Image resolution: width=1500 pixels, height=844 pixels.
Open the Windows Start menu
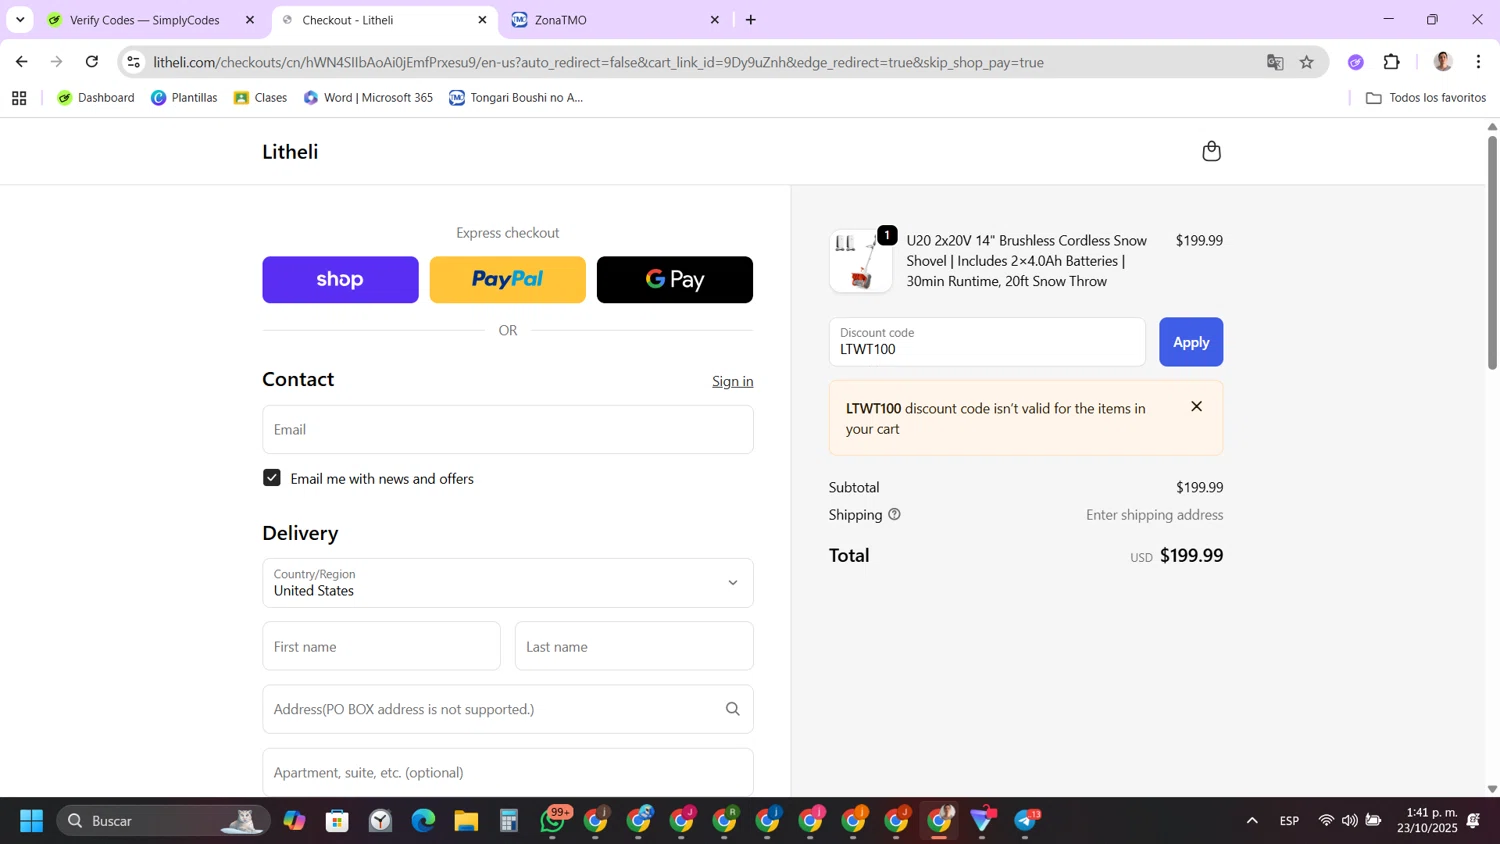point(31,821)
